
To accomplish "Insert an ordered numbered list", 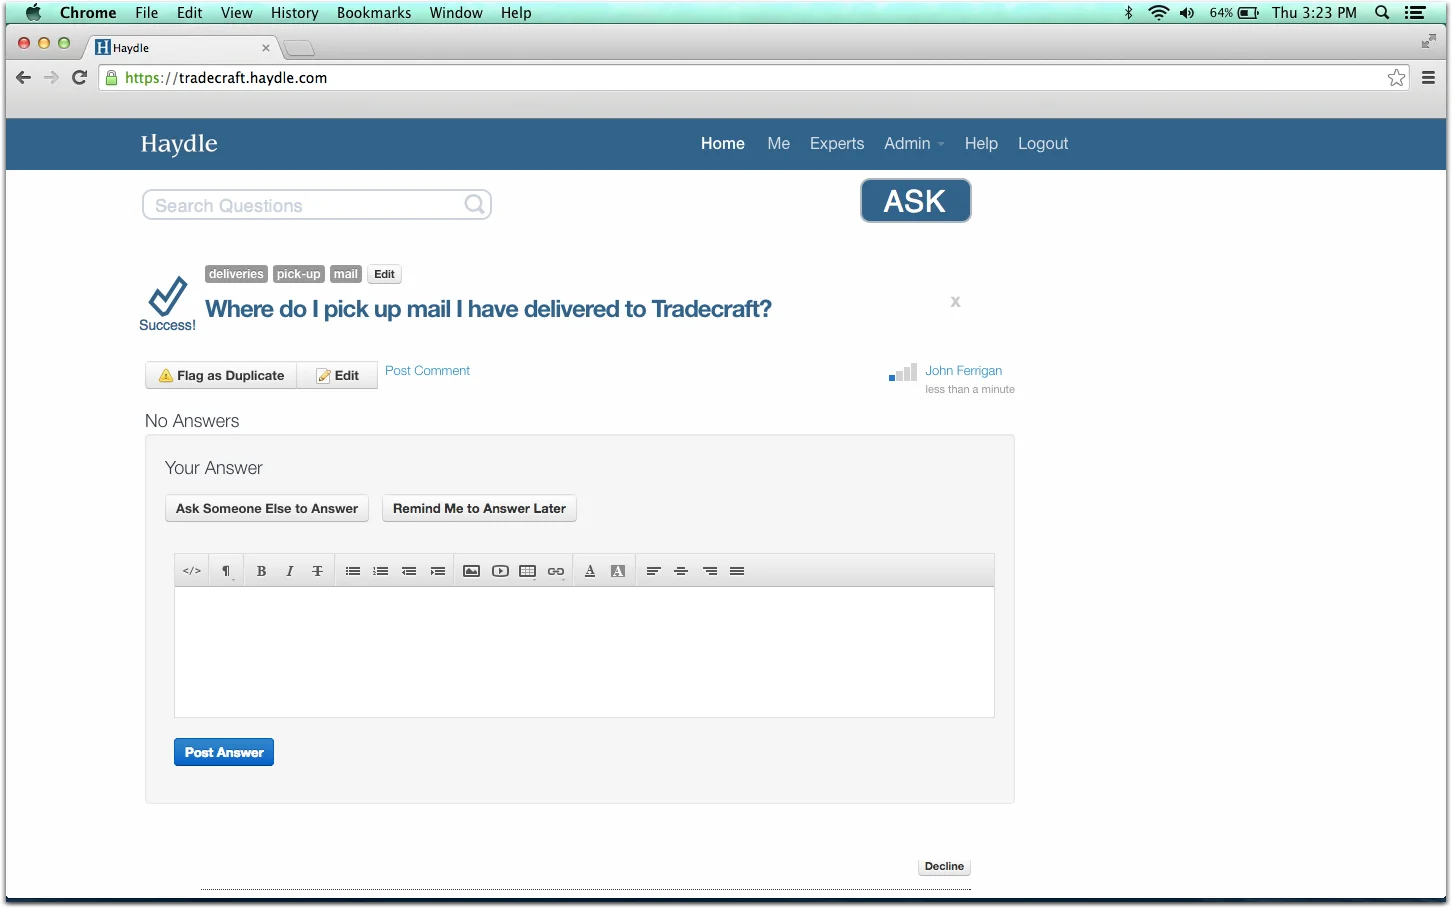I will coord(381,571).
